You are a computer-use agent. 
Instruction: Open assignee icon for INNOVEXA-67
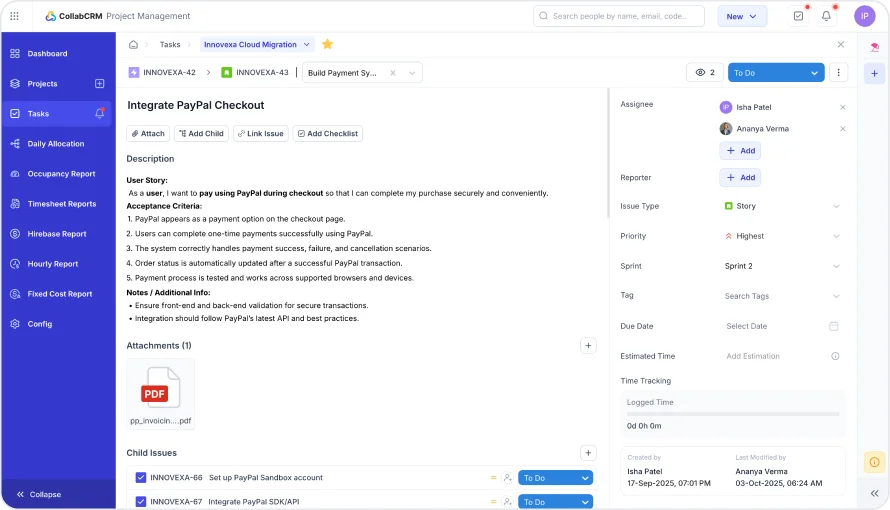click(507, 501)
